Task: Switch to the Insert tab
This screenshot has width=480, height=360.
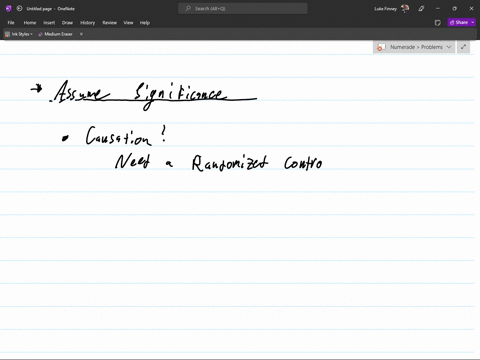Action: (x=49, y=23)
